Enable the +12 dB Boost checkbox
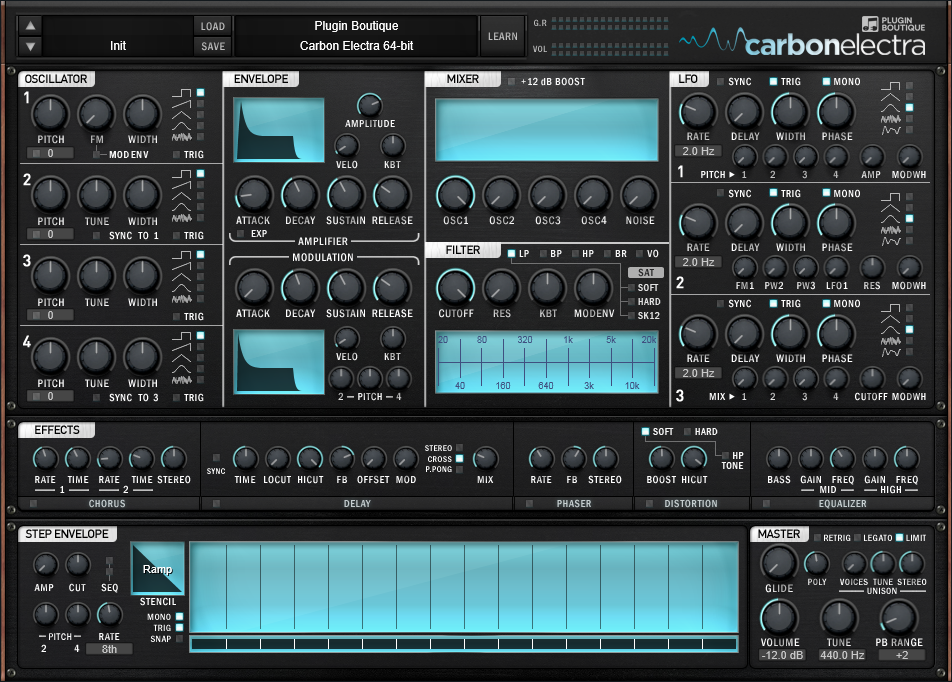The width and height of the screenshot is (952, 682). [x=512, y=82]
